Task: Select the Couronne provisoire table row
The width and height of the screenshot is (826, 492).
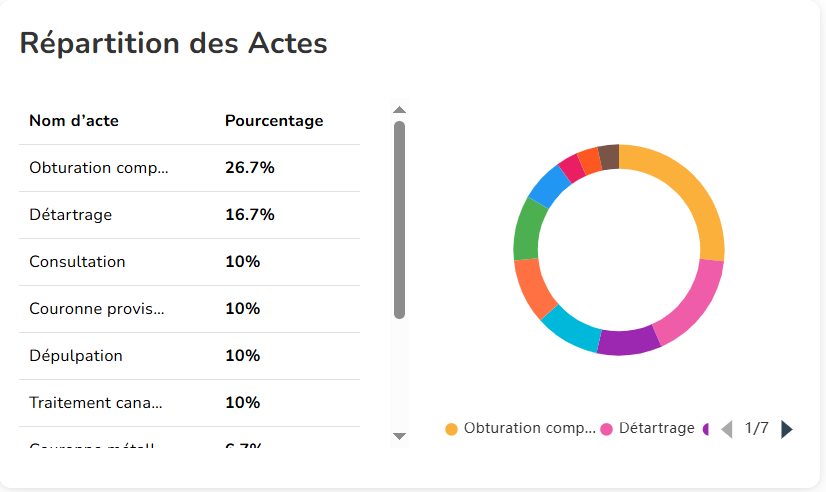Action: pyautogui.click(x=189, y=309)
